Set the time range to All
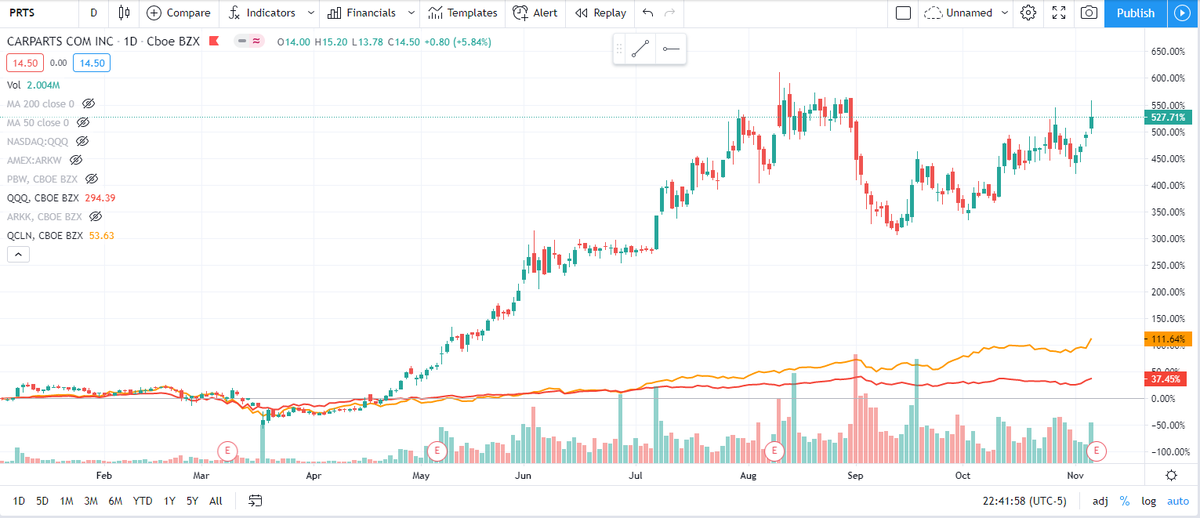 pos(215,500)
